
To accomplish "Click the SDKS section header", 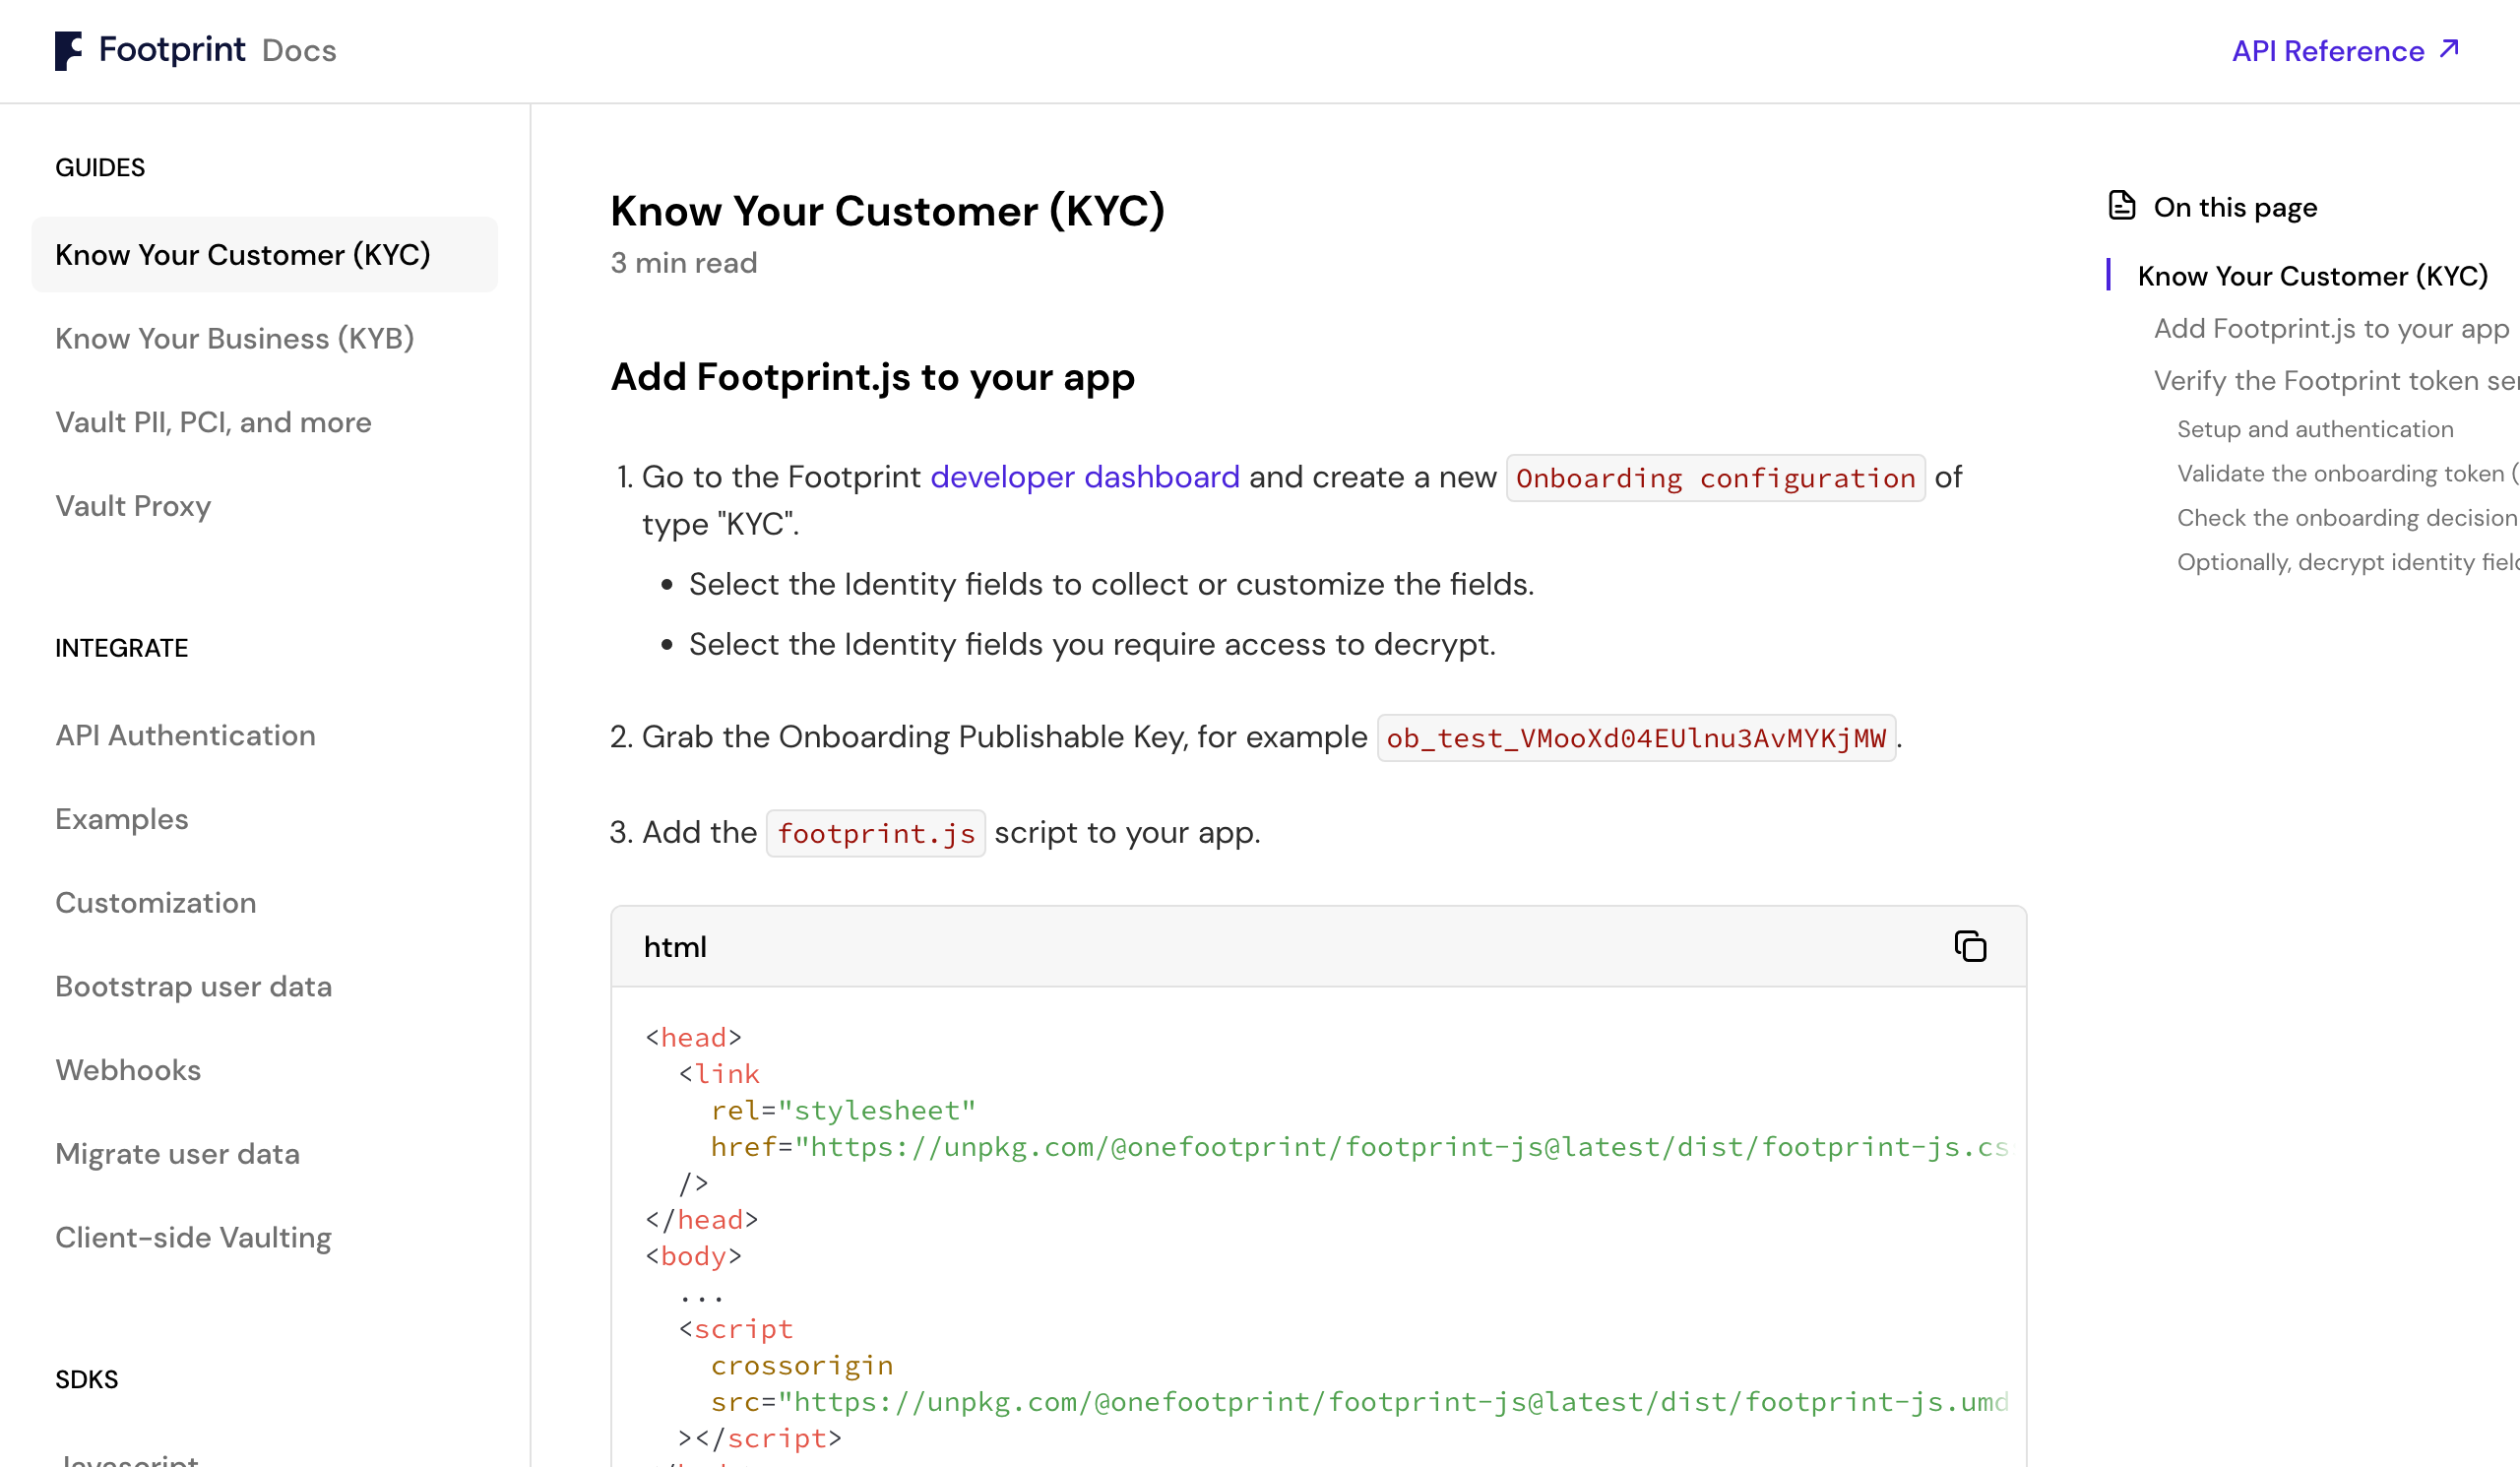I will pos(87,1379).
